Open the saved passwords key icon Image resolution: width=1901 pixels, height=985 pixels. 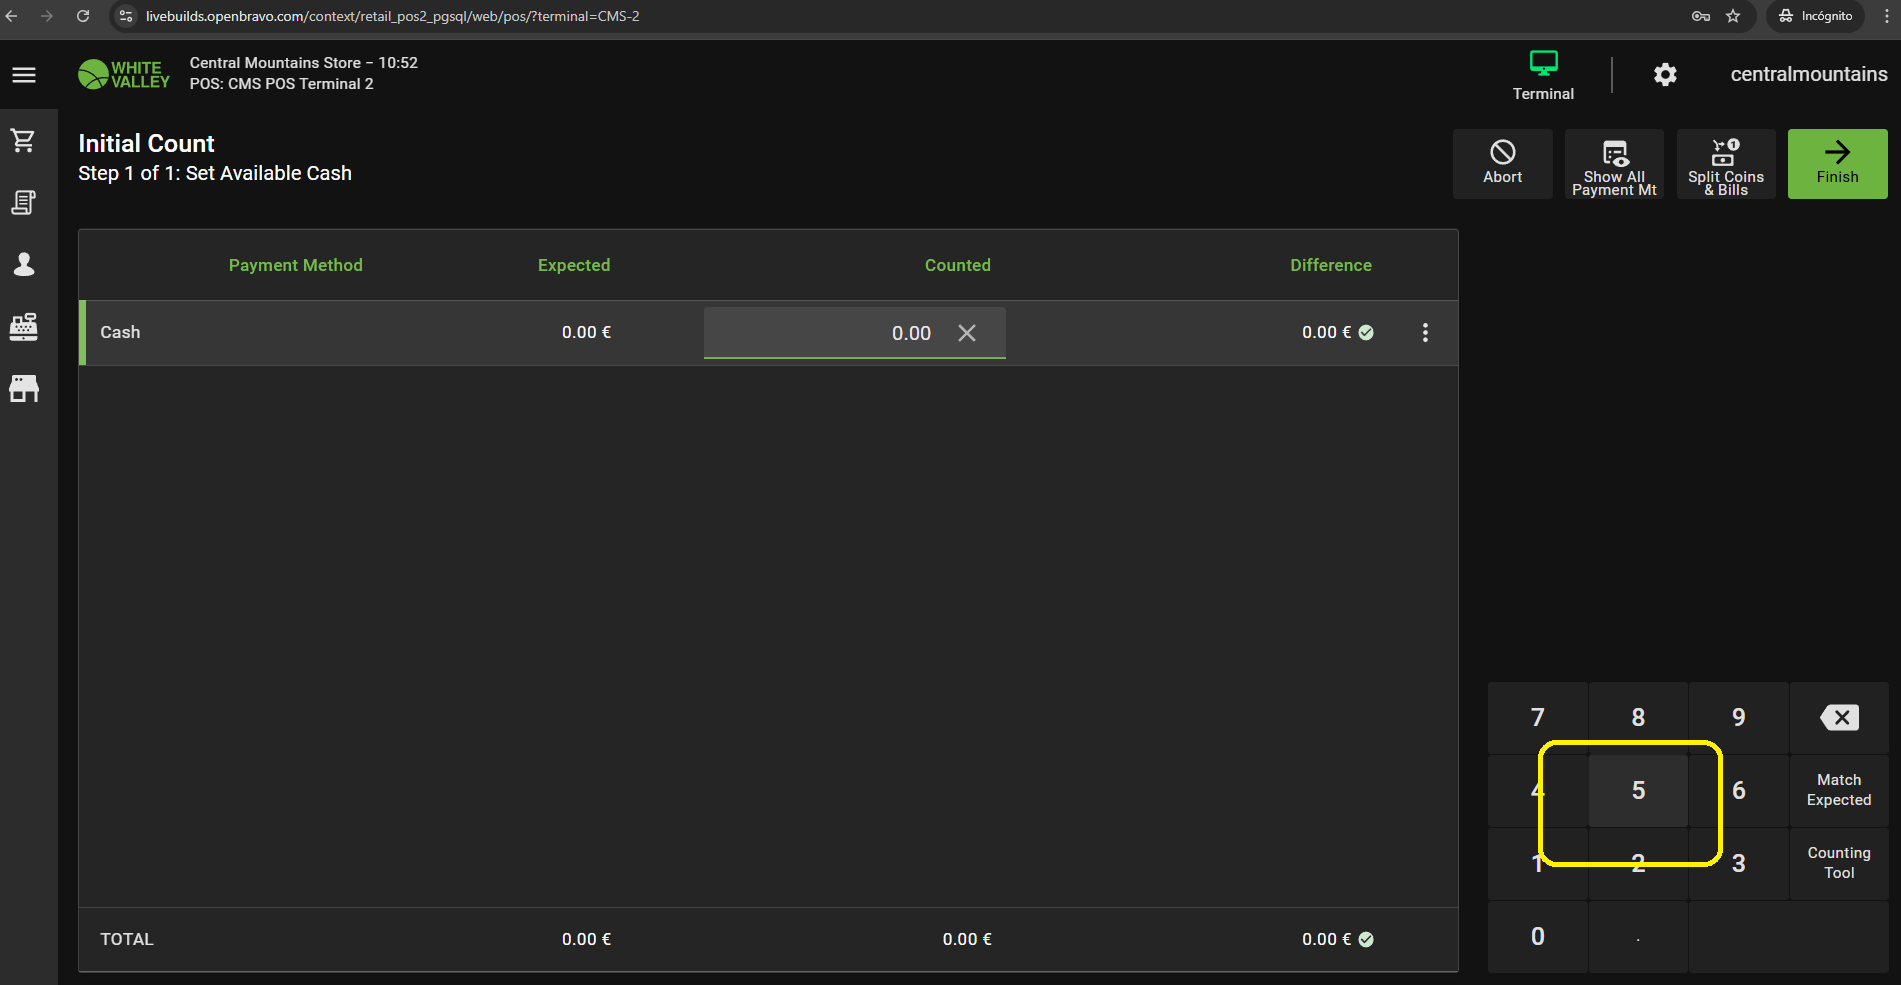click(1700, 16)
